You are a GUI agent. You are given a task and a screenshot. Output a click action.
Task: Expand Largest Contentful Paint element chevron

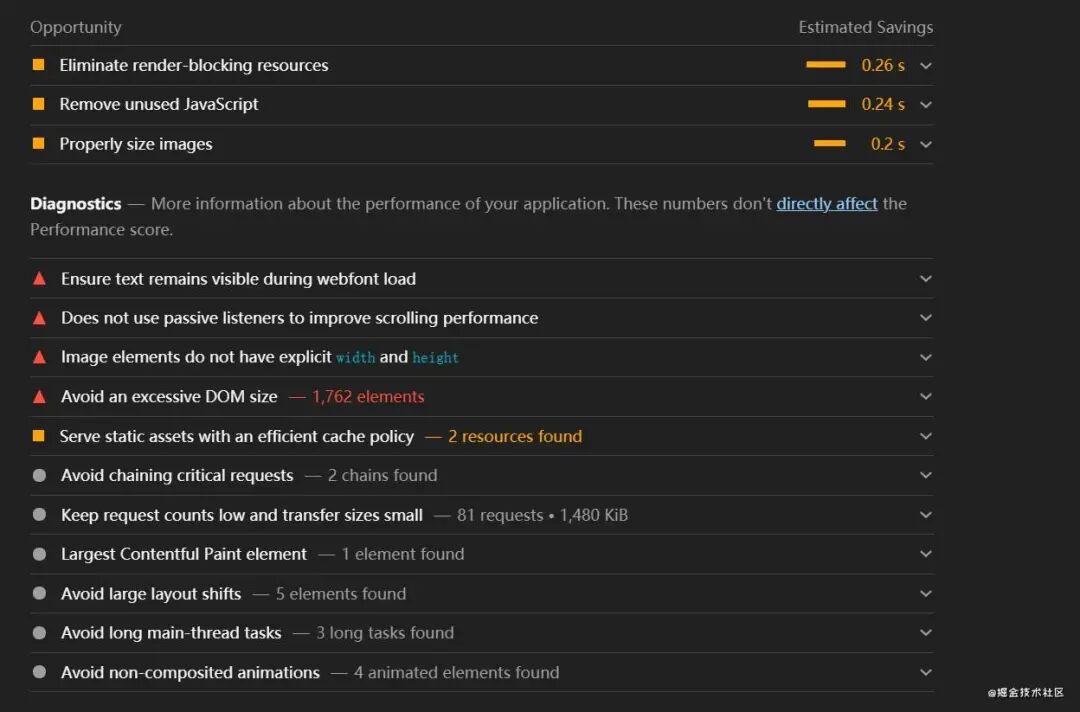pyautogui.click(x=926, y=555)
